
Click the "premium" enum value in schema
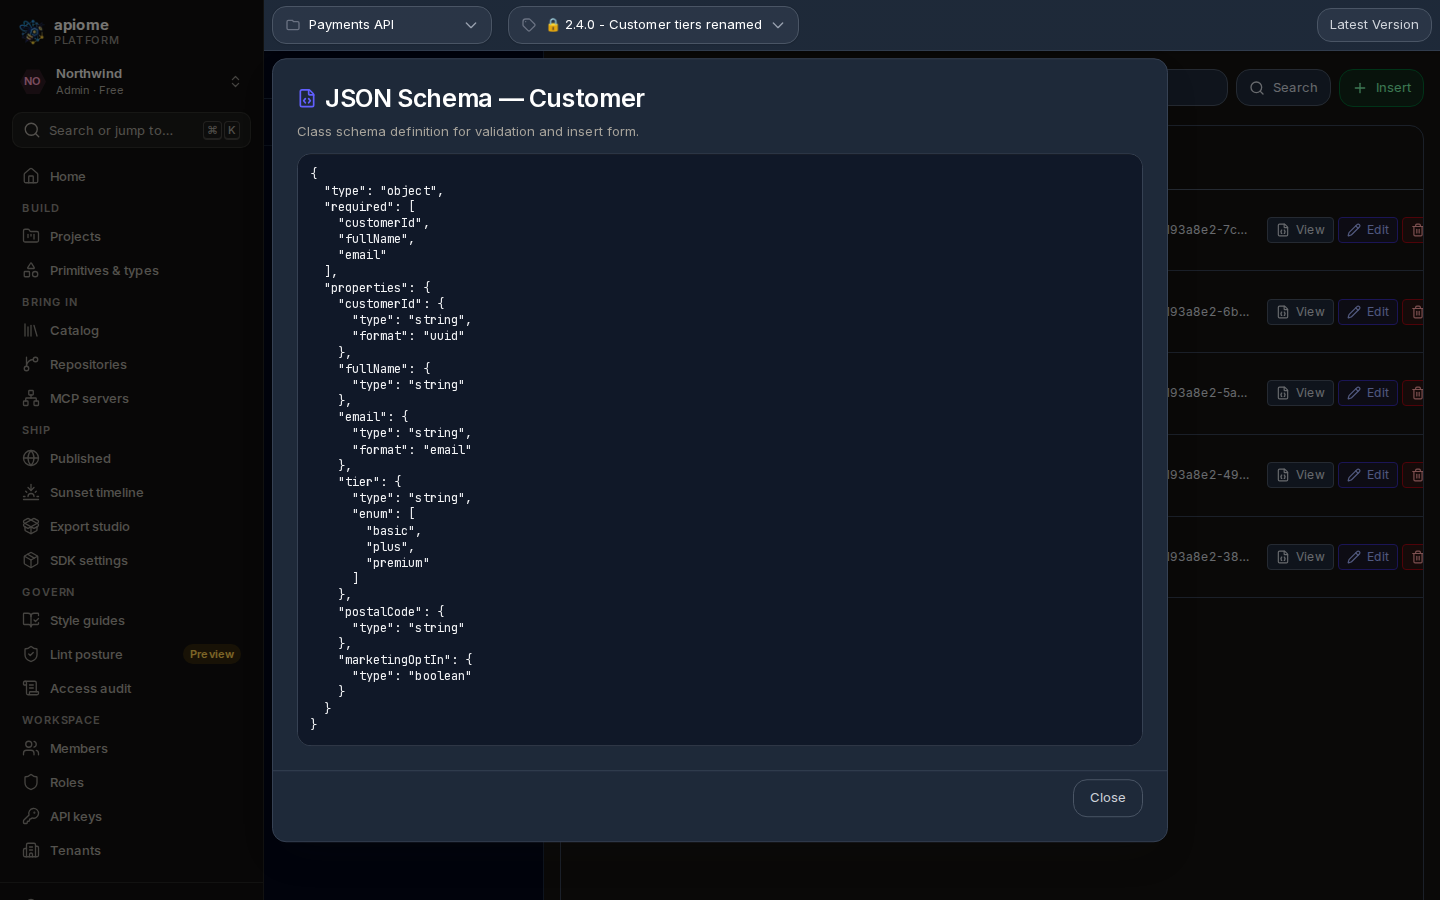pyautogui.click(x=397, y=563)
